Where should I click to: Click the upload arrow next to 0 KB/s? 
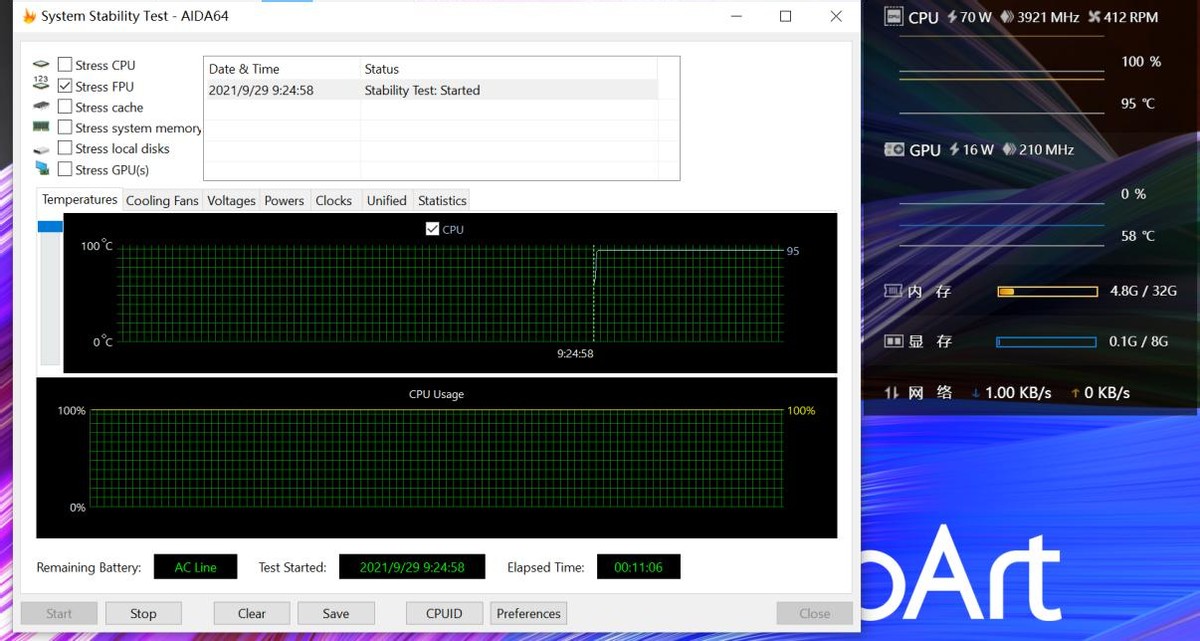[1075, 393]
